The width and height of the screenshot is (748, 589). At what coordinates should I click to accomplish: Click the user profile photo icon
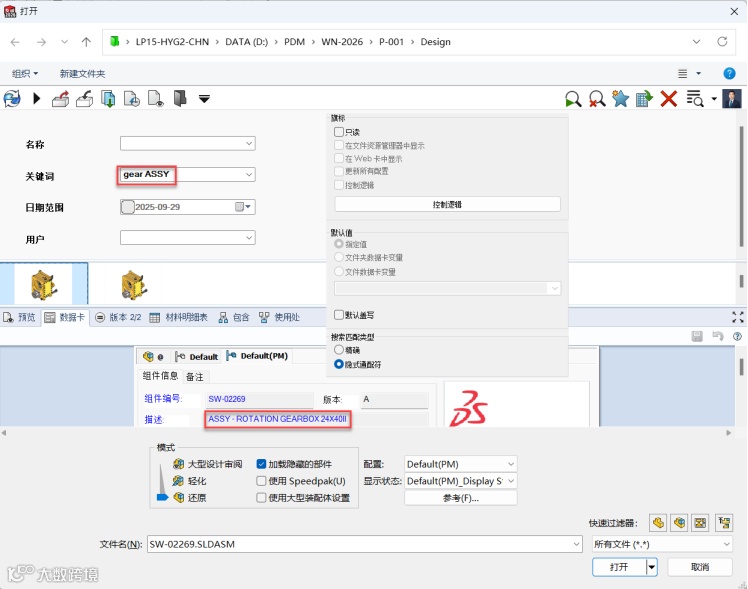tap(732, 99)
